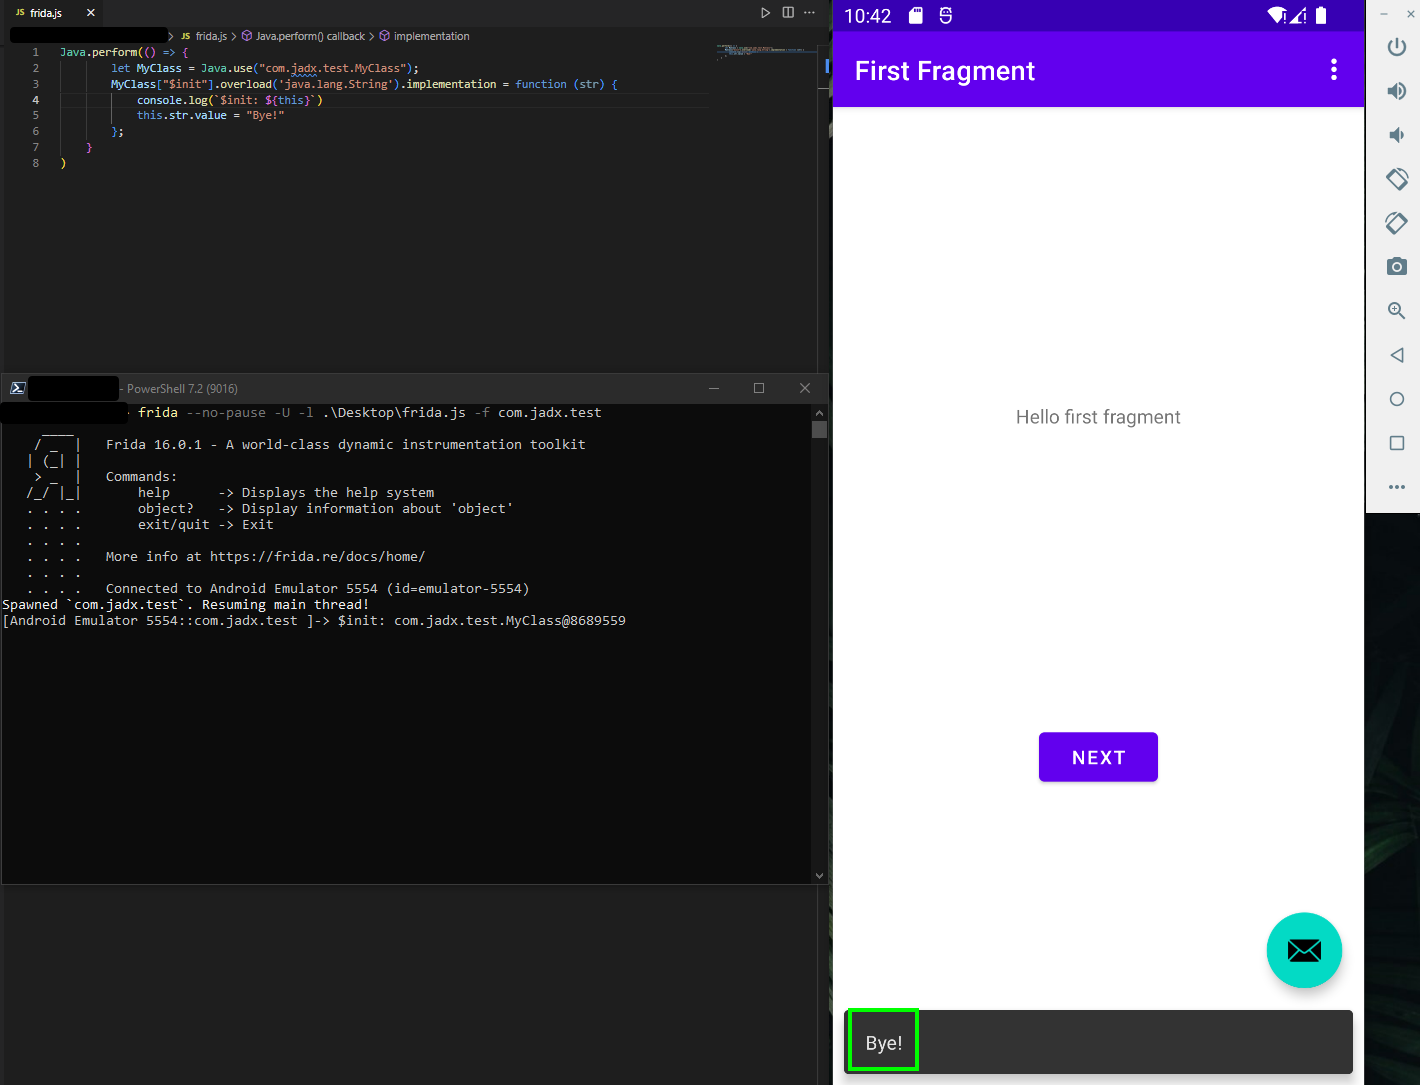This screenshot has width=1420, height=1085.
Task: Open recent apps with the Overview icon
Action: pyautogui.click(x=1396, y=442)
